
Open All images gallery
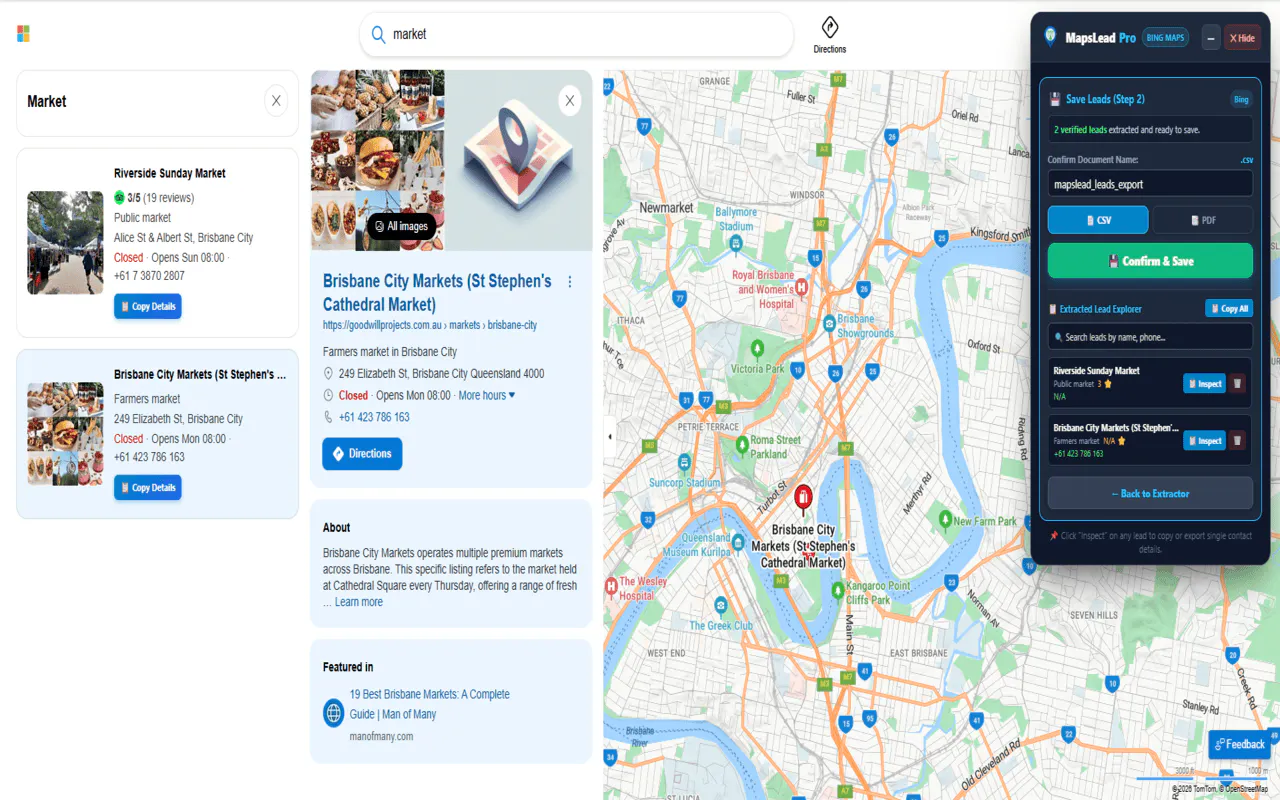[401, 227]
